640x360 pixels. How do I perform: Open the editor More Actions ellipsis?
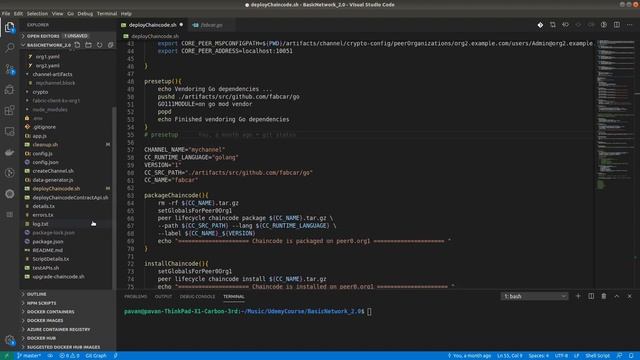point(629,25)
